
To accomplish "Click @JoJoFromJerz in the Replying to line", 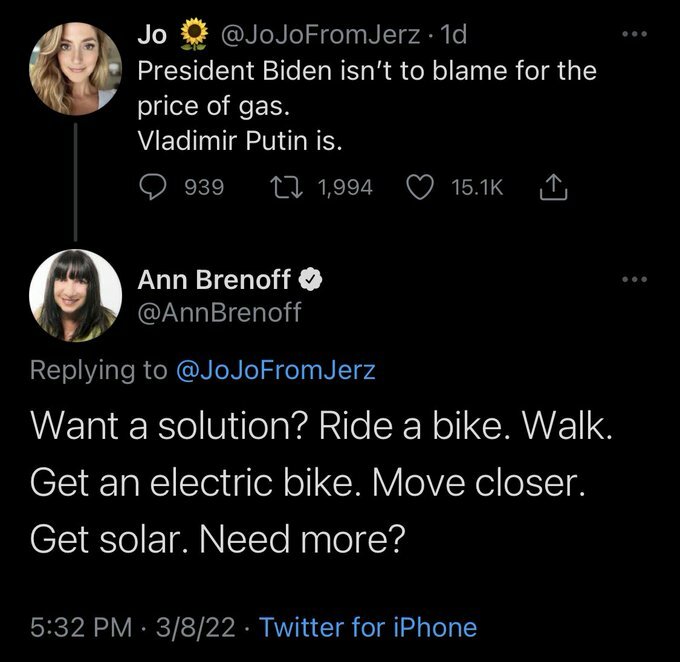I will [x=276, y=369].
